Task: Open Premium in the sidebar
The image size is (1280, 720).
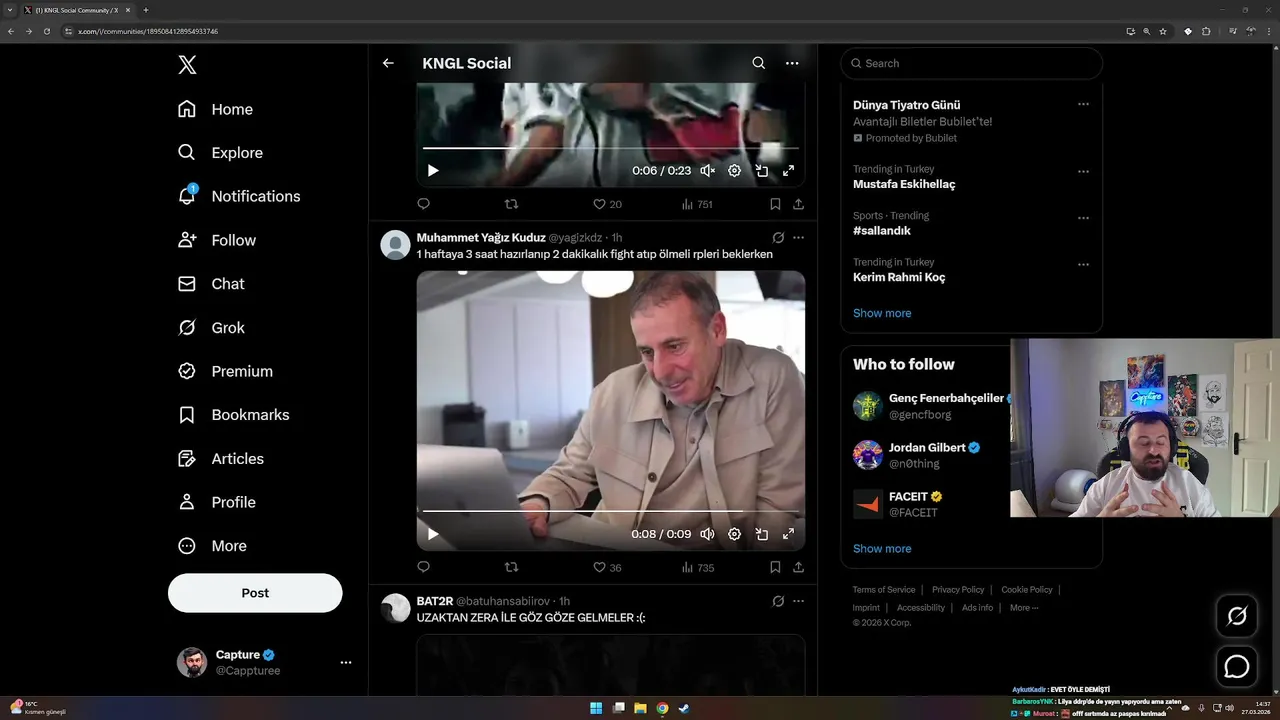Action: [x=225, y=371]
